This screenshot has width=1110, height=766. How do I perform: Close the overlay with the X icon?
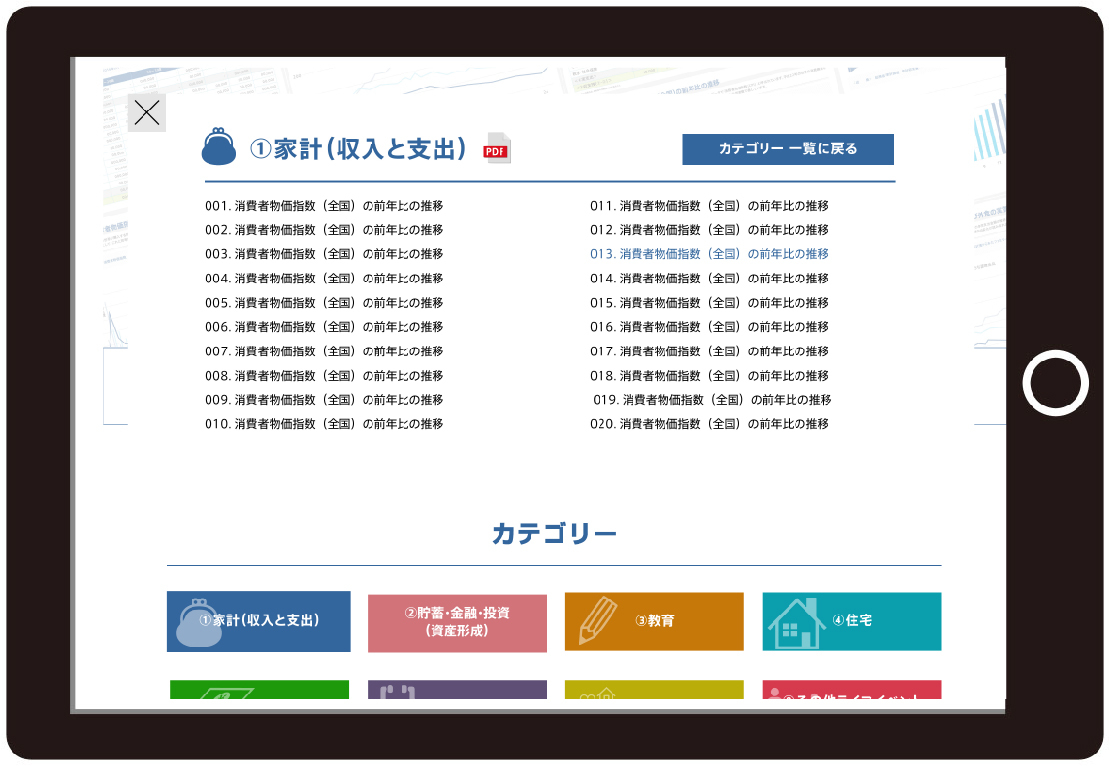tap(147, 113)
